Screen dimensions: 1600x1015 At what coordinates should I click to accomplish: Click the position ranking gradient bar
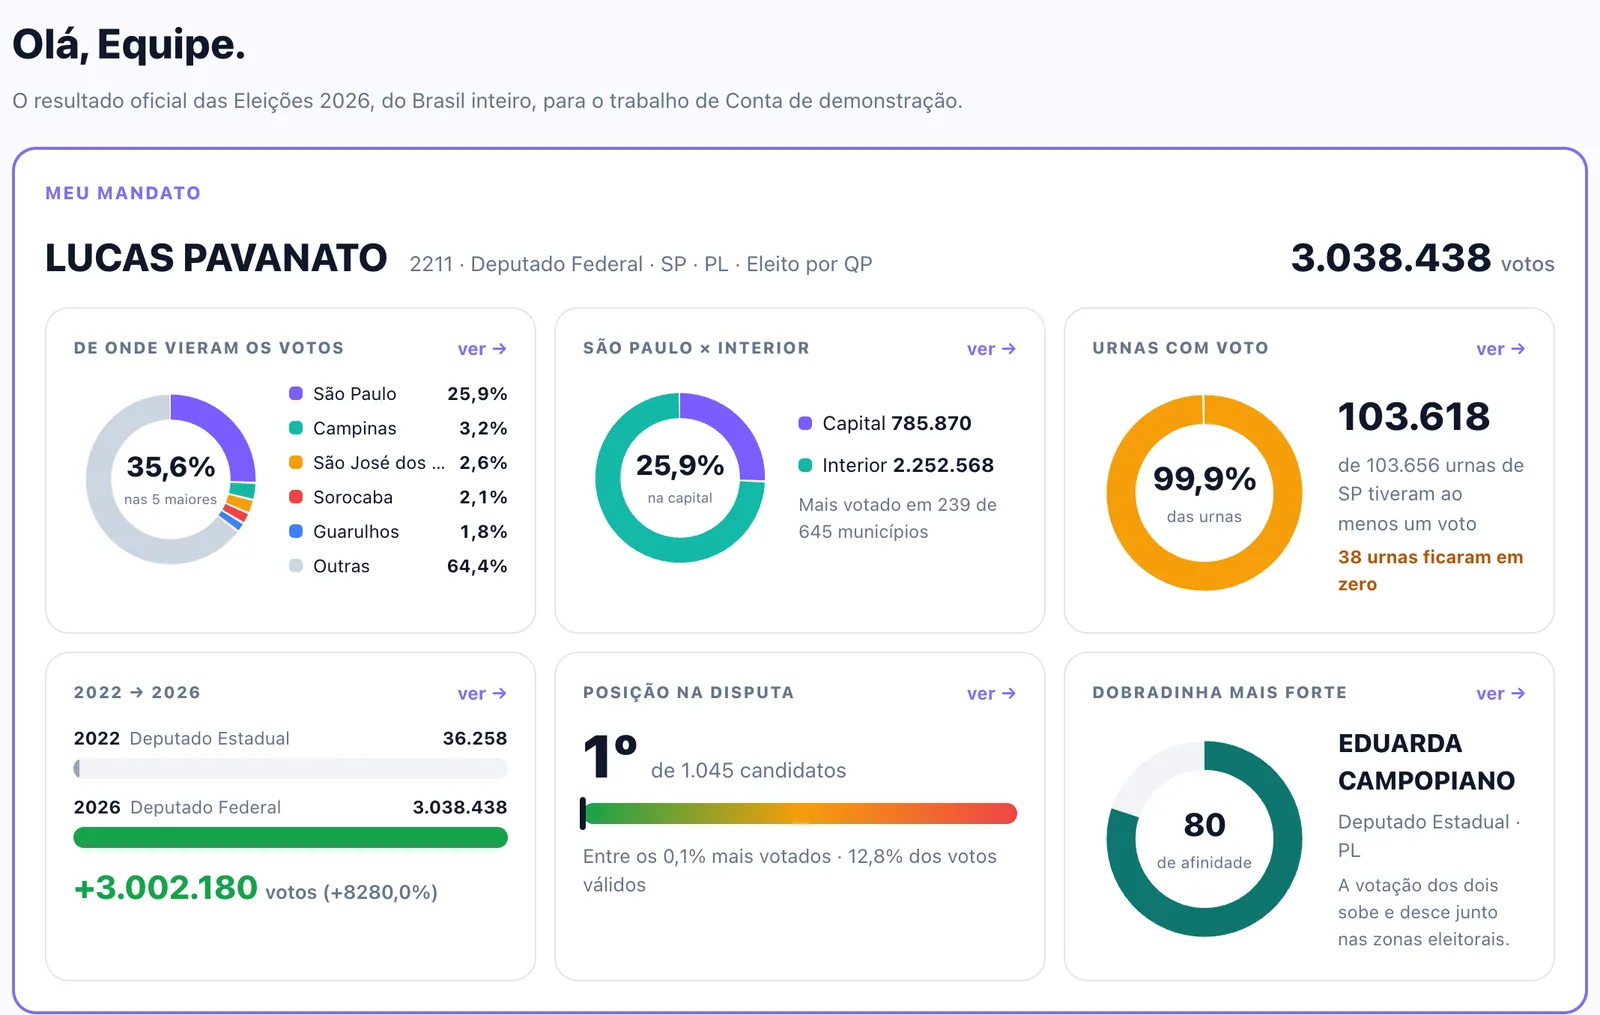[799, 814]
